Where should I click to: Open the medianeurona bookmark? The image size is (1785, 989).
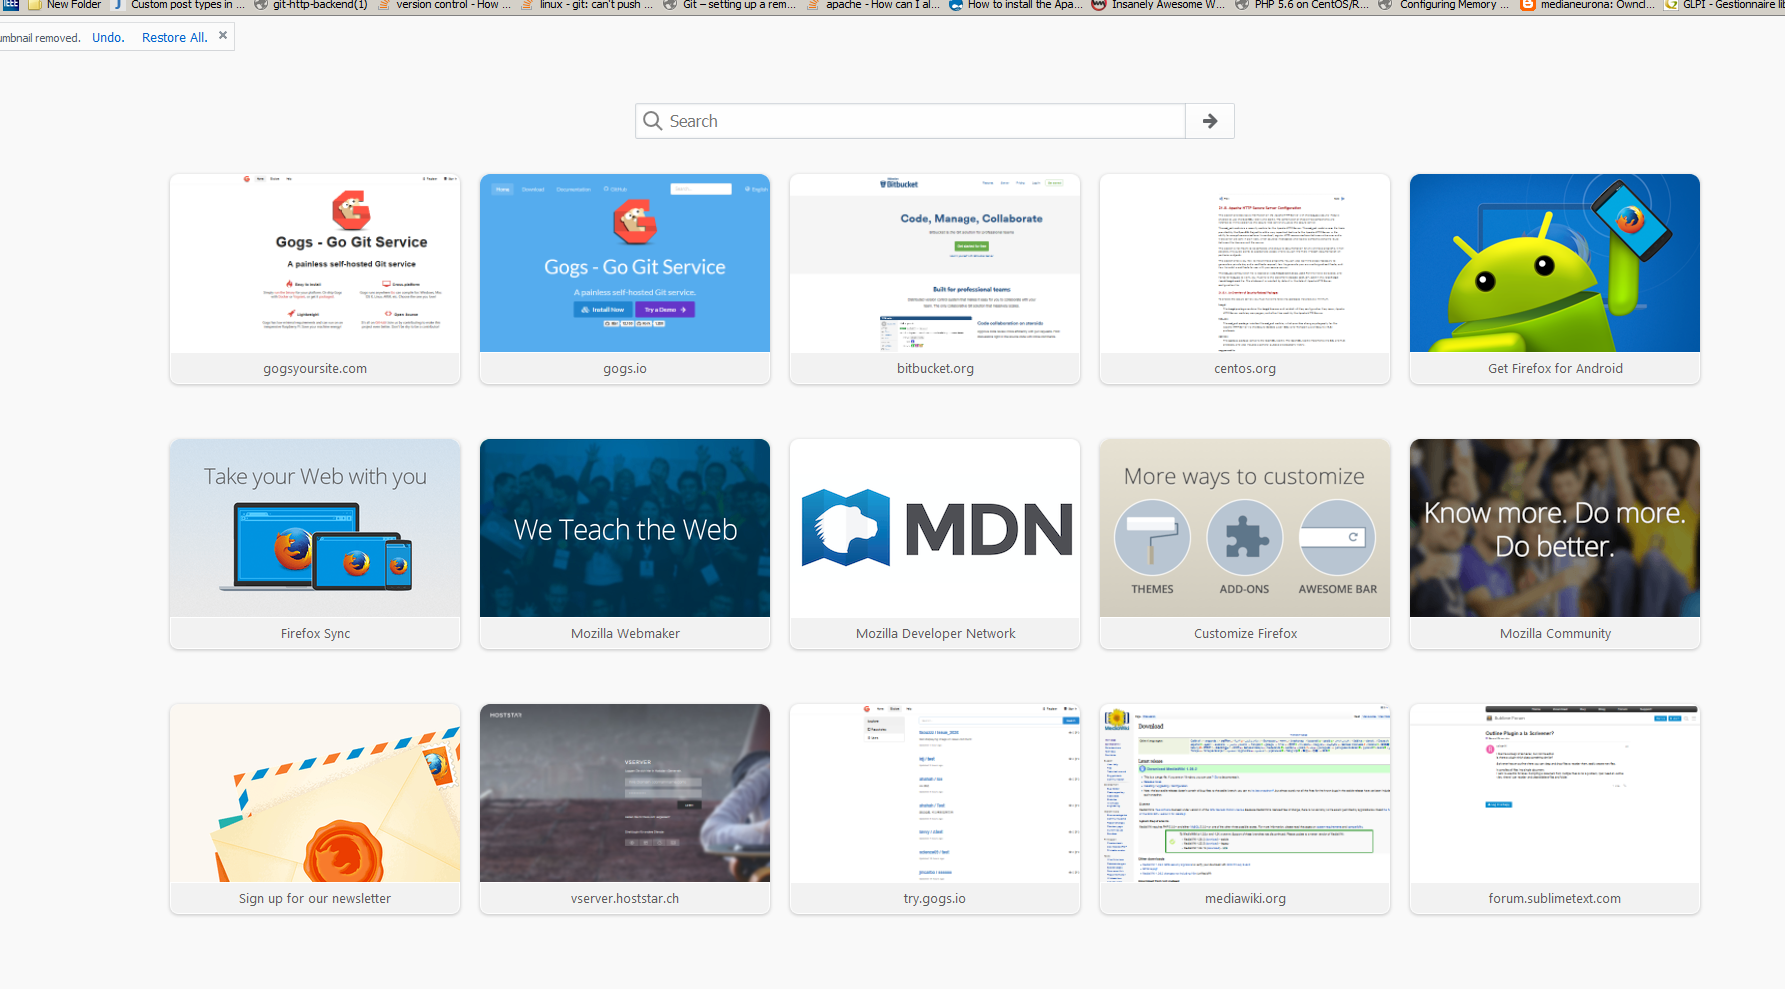click(x=1588, y=5)
